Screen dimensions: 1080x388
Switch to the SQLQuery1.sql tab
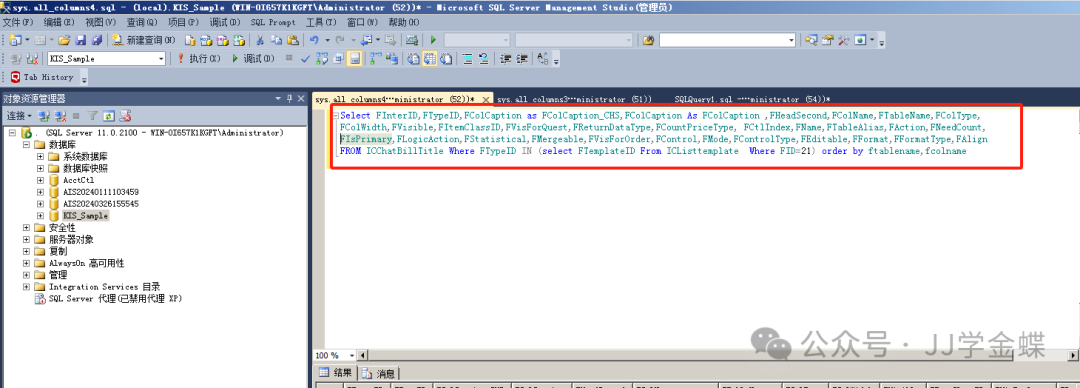click(752, 99)
